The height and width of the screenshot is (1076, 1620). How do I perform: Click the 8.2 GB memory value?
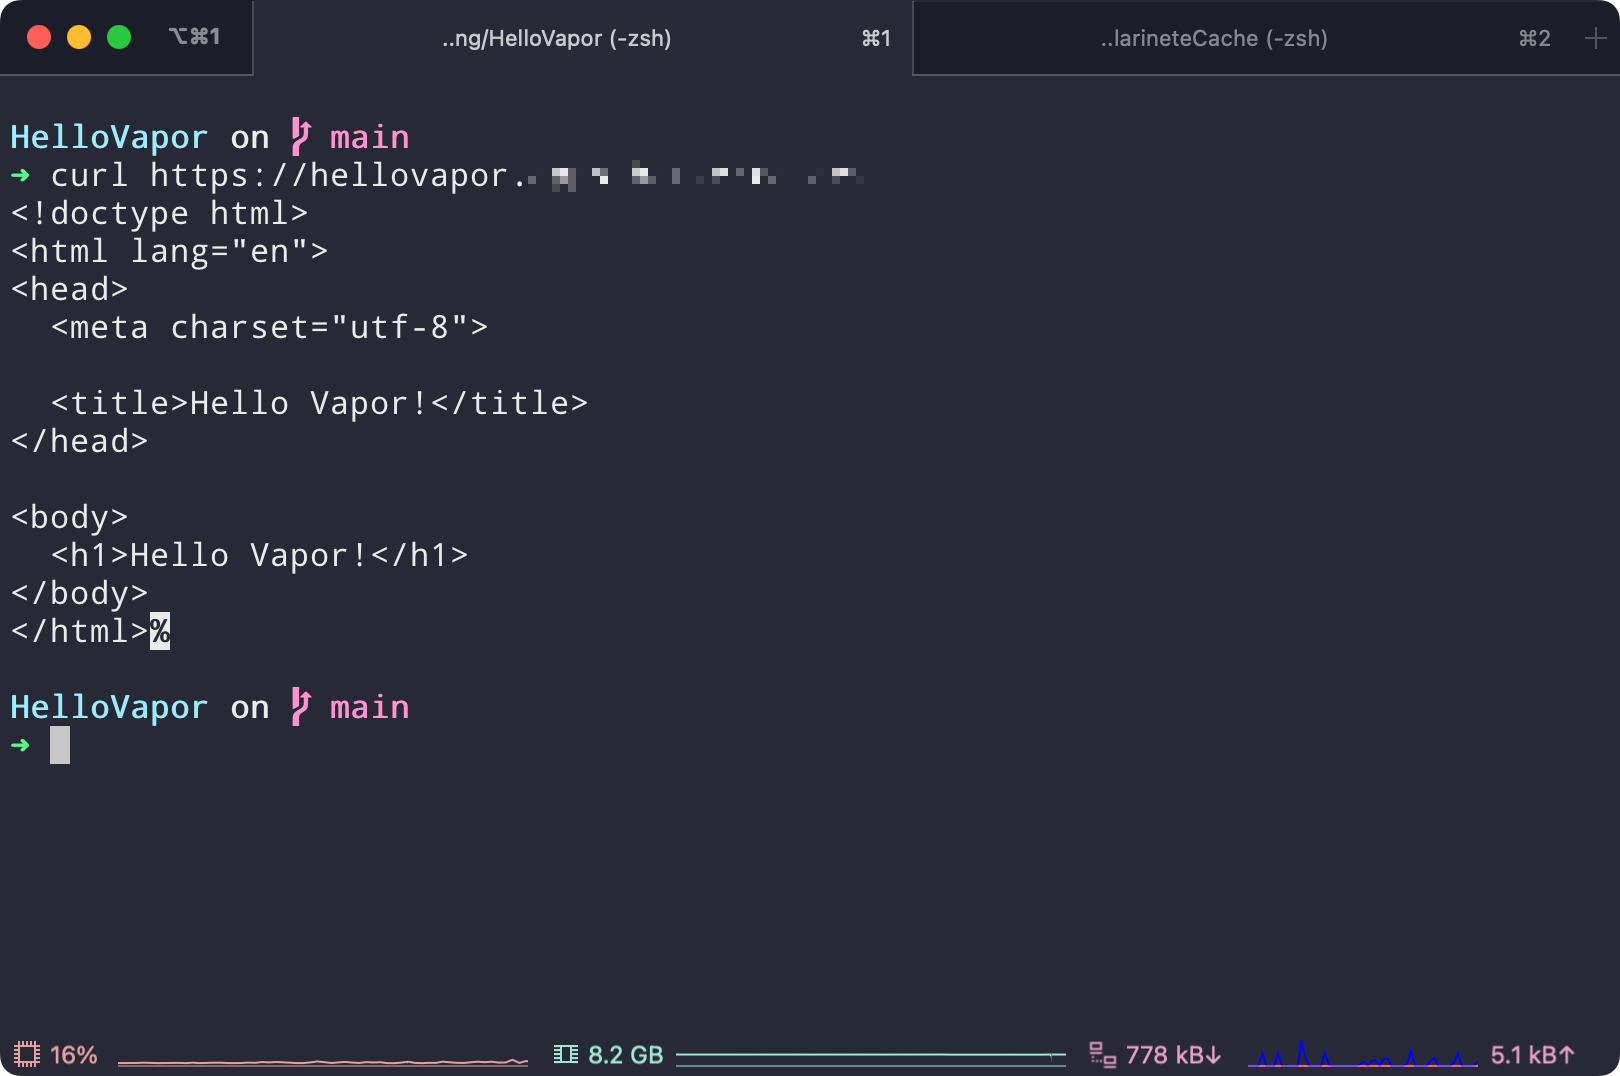pyautogui.click(x=626, y=1055)
